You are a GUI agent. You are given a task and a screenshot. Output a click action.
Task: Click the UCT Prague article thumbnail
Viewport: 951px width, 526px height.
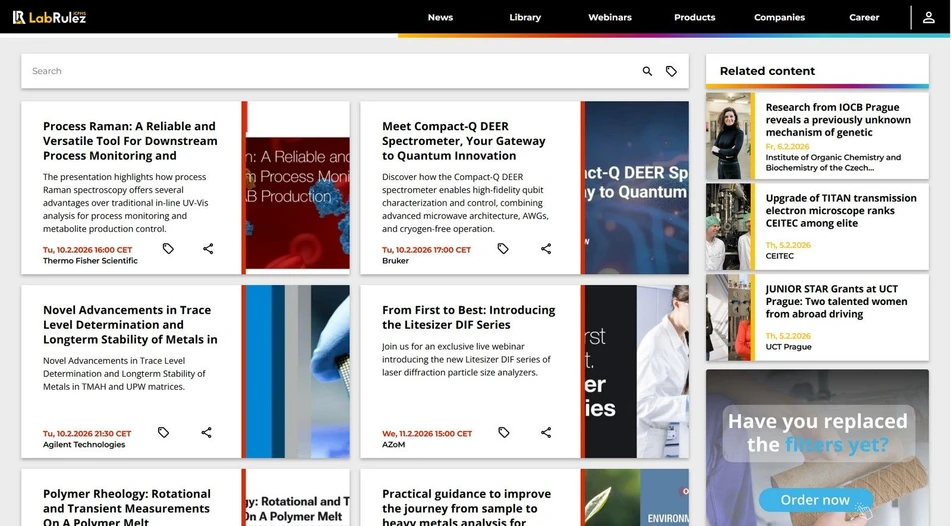[728, 318]
